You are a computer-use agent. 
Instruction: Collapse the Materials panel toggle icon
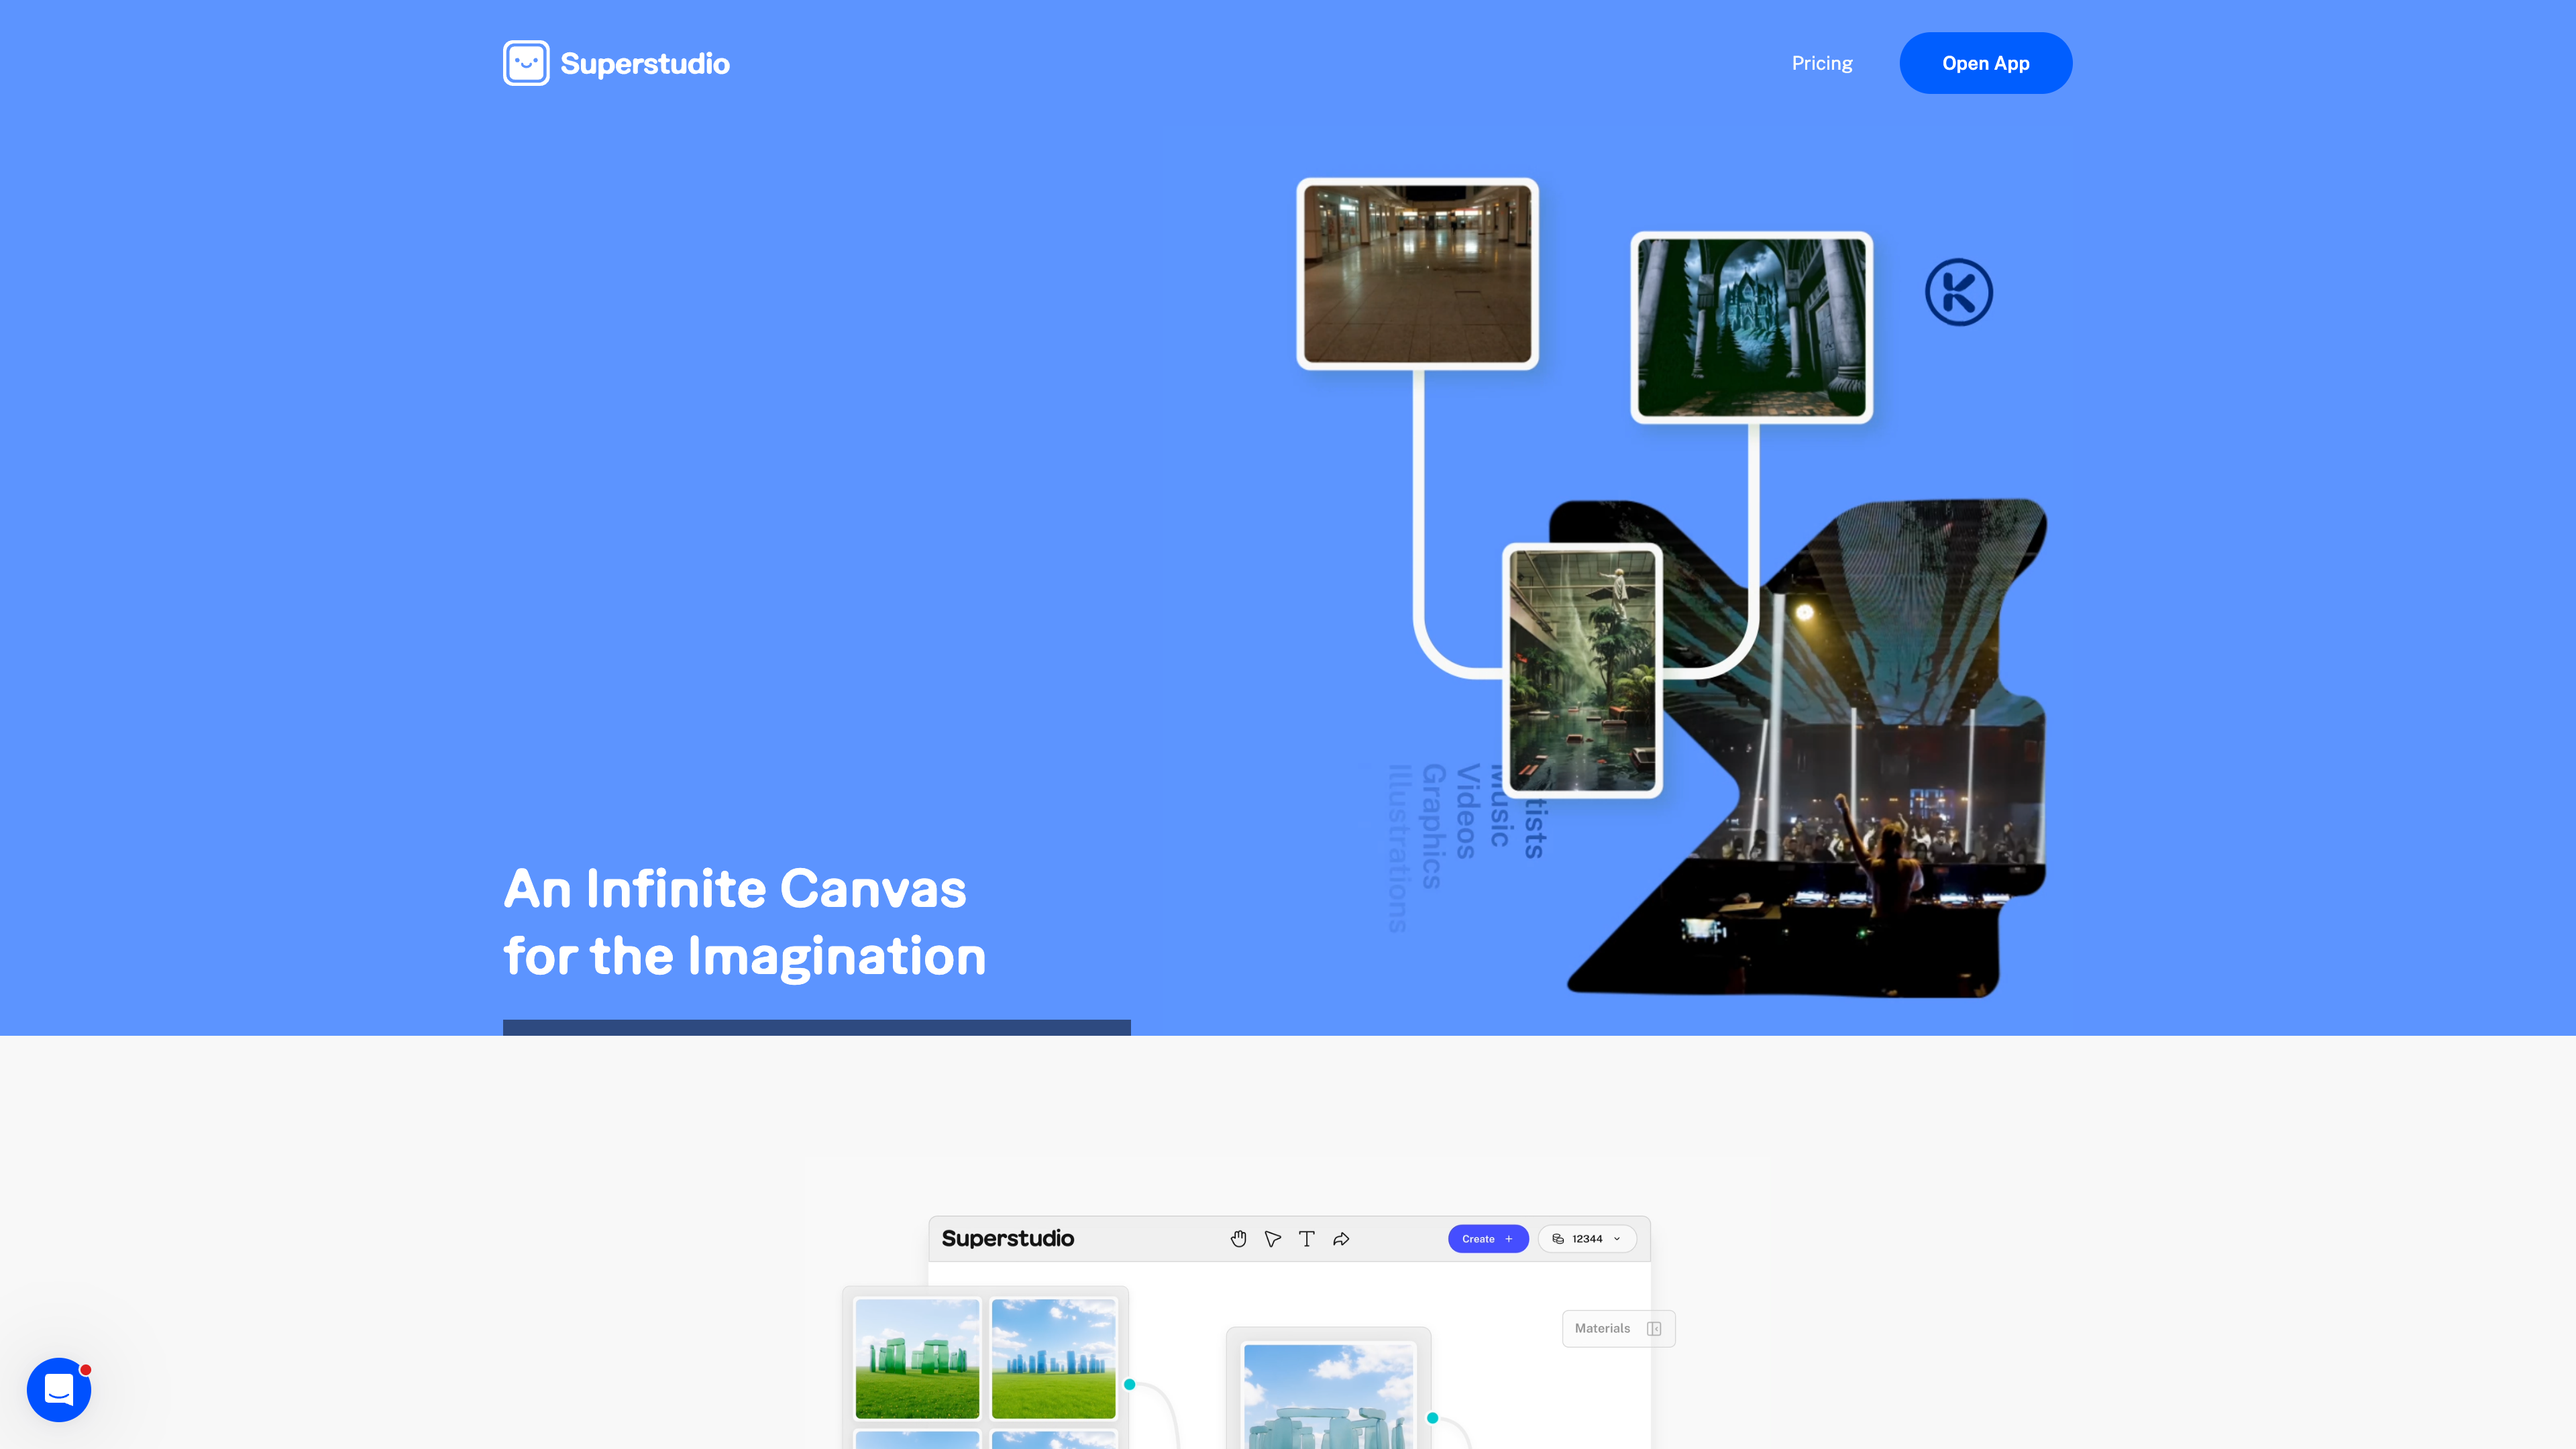click(x=1654, y=1329)
